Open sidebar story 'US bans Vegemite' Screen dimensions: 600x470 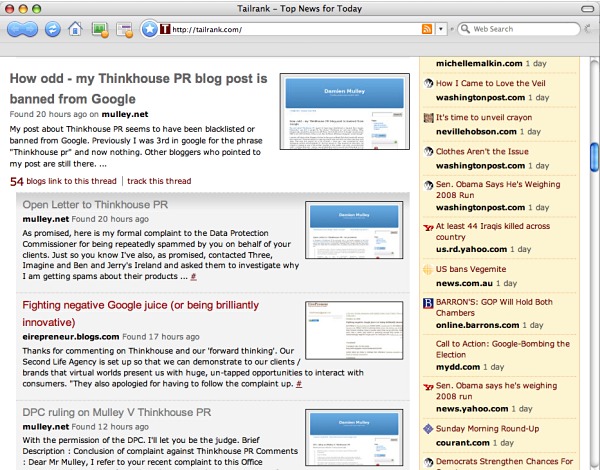click(471, 269)
